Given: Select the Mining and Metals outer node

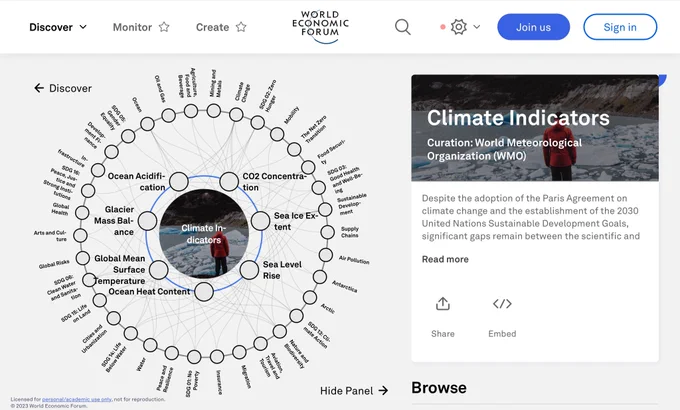Looking at the screenshot, I should (x=213, y=111).
